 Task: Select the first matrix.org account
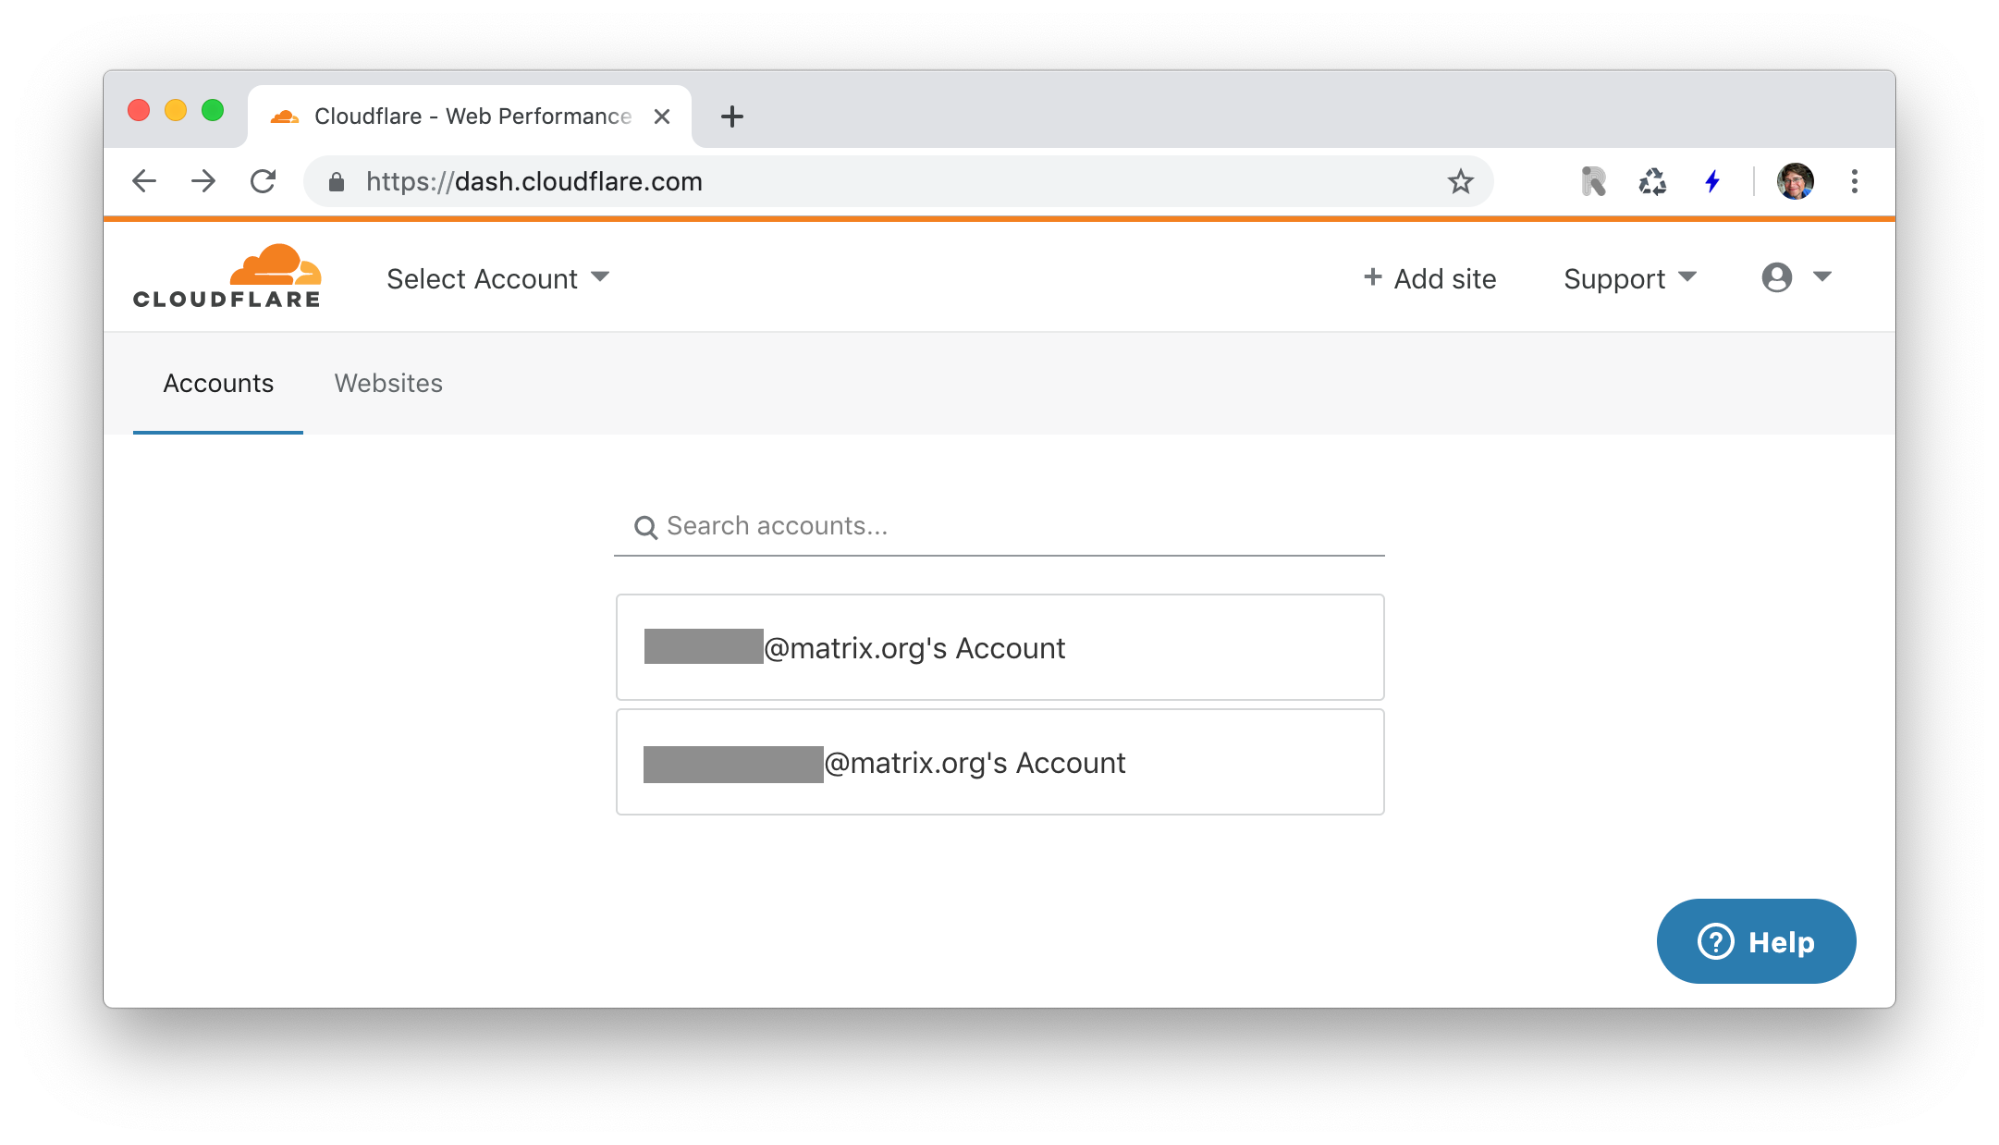[x=999, y=647]
